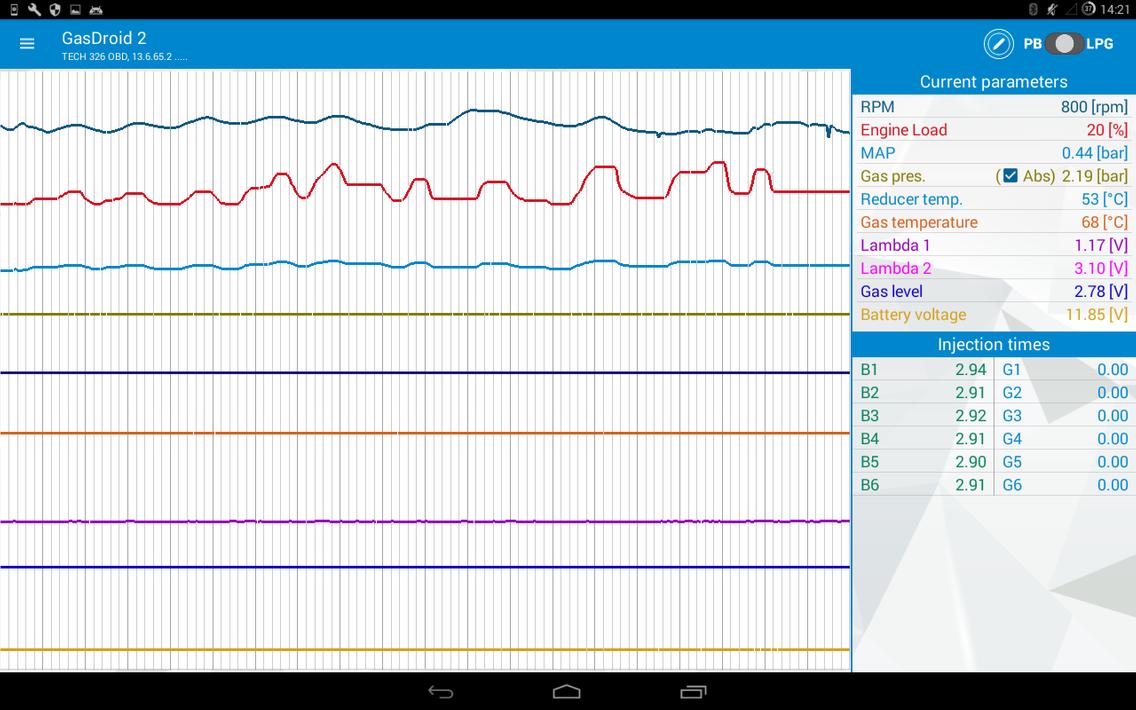Image resolution: width=1136 pixels, height=710 pixels.
Task: Tap the B3 injection time cell
Action: [x=923, y=416]
